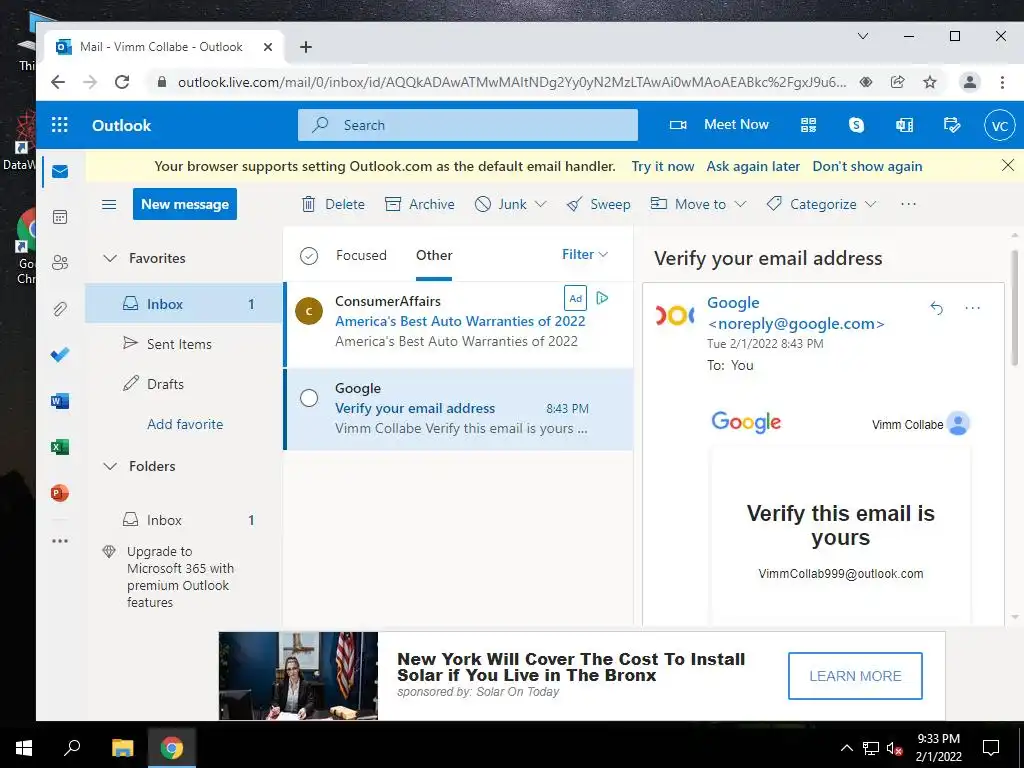Open To Do checkmark app

click(x=60, y=355)
